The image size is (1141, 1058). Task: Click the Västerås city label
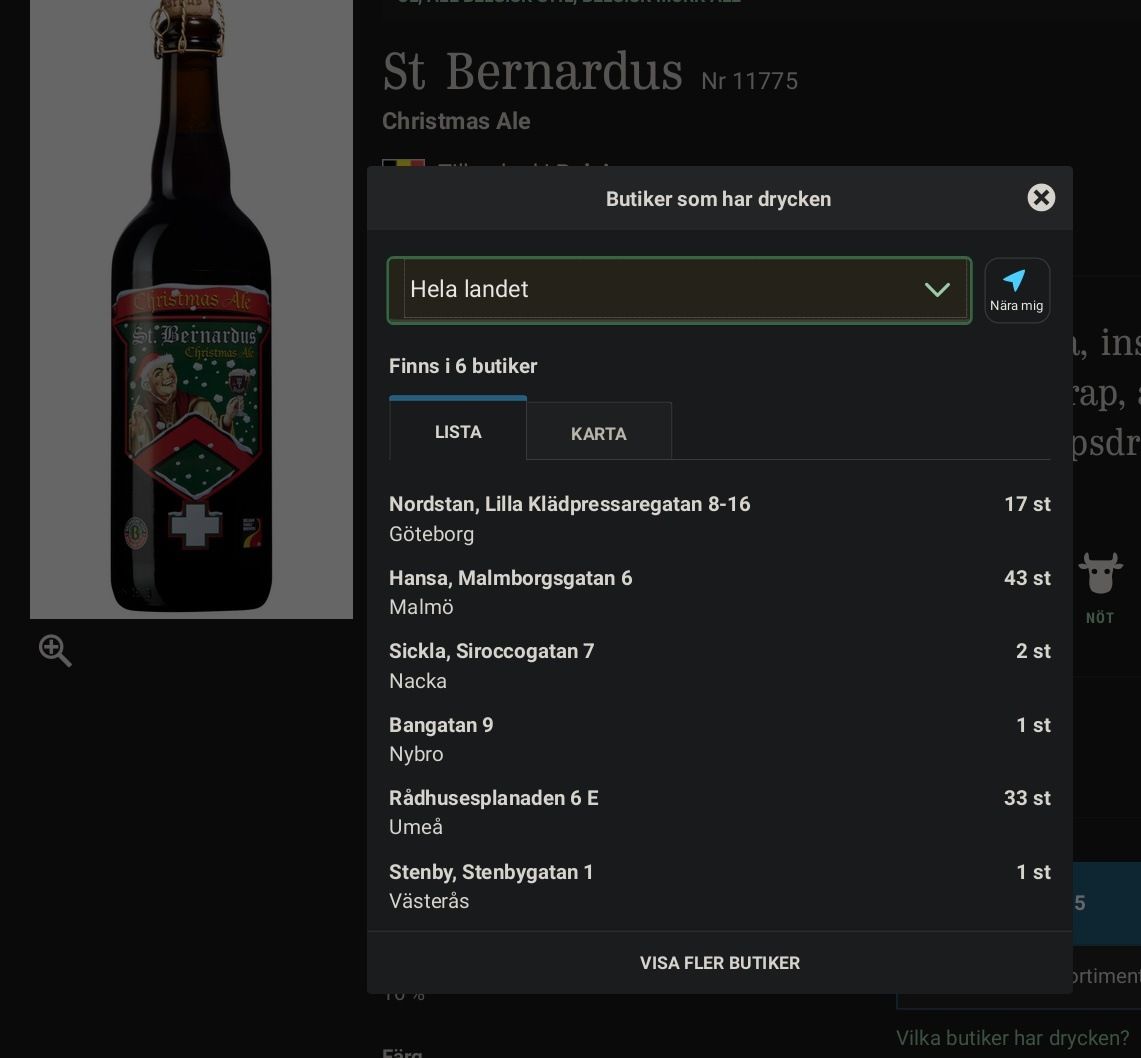429,901
